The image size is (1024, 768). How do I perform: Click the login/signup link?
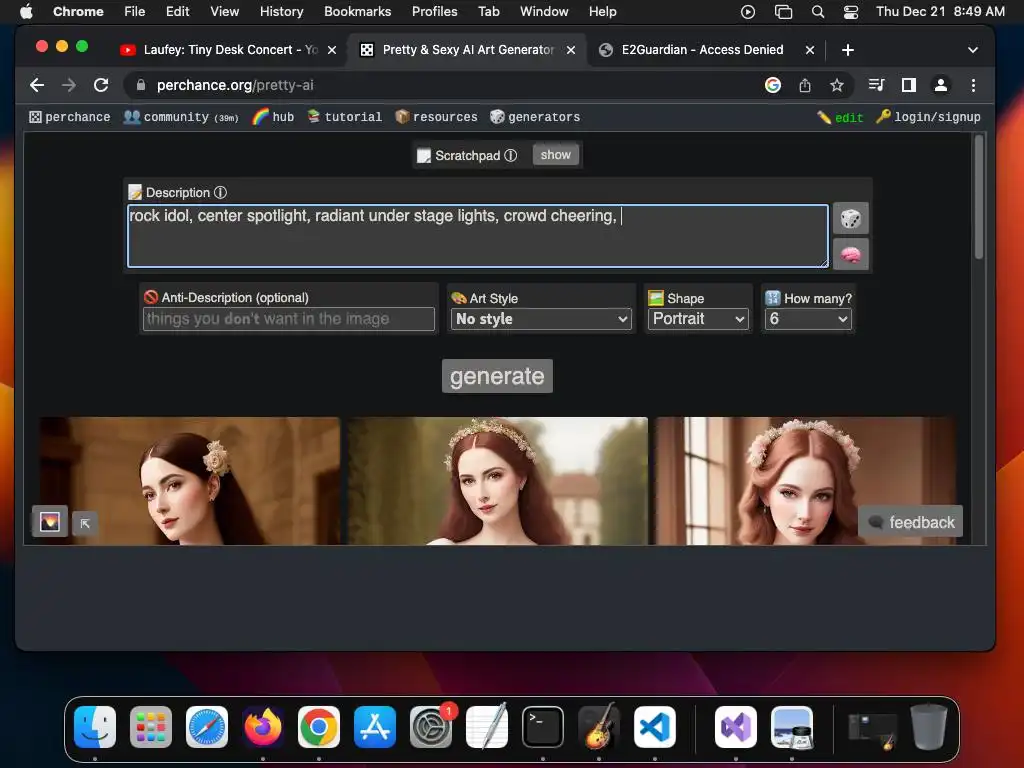928,117
